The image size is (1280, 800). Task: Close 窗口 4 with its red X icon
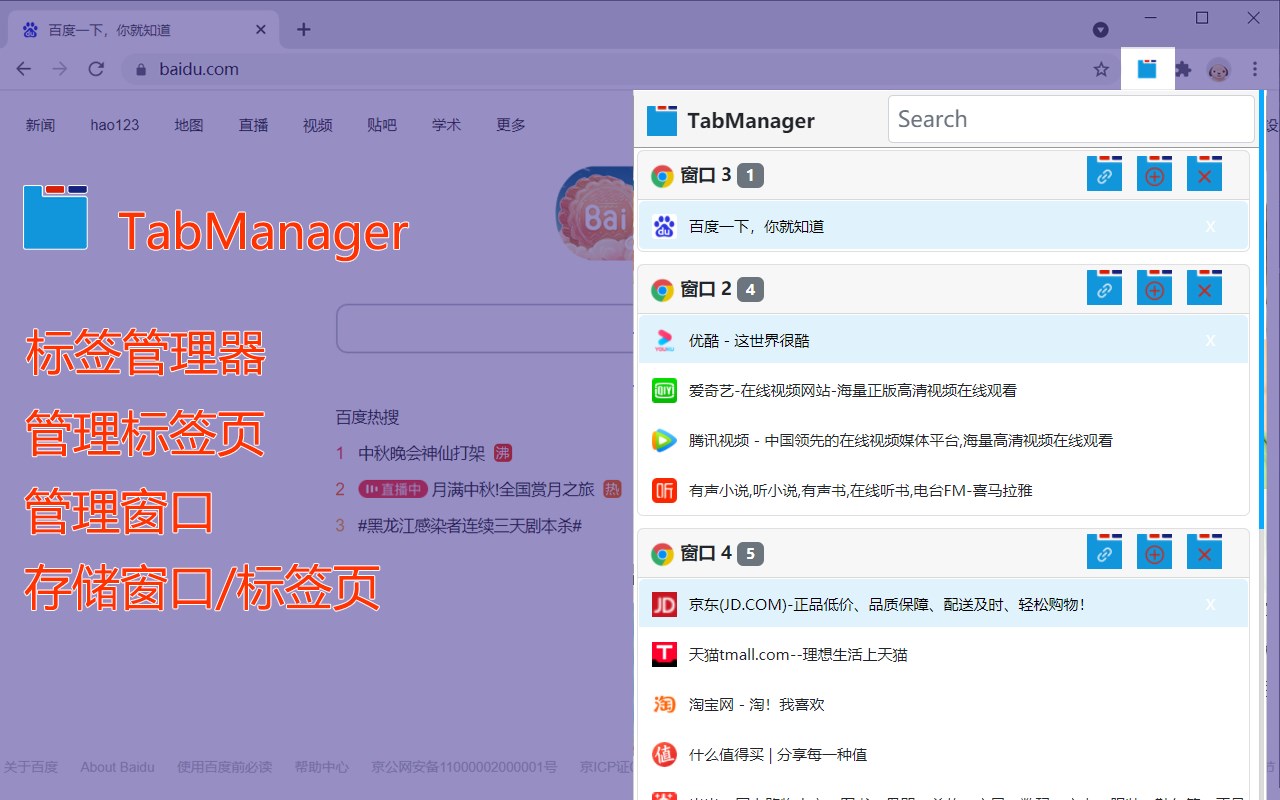(1204, 552)
